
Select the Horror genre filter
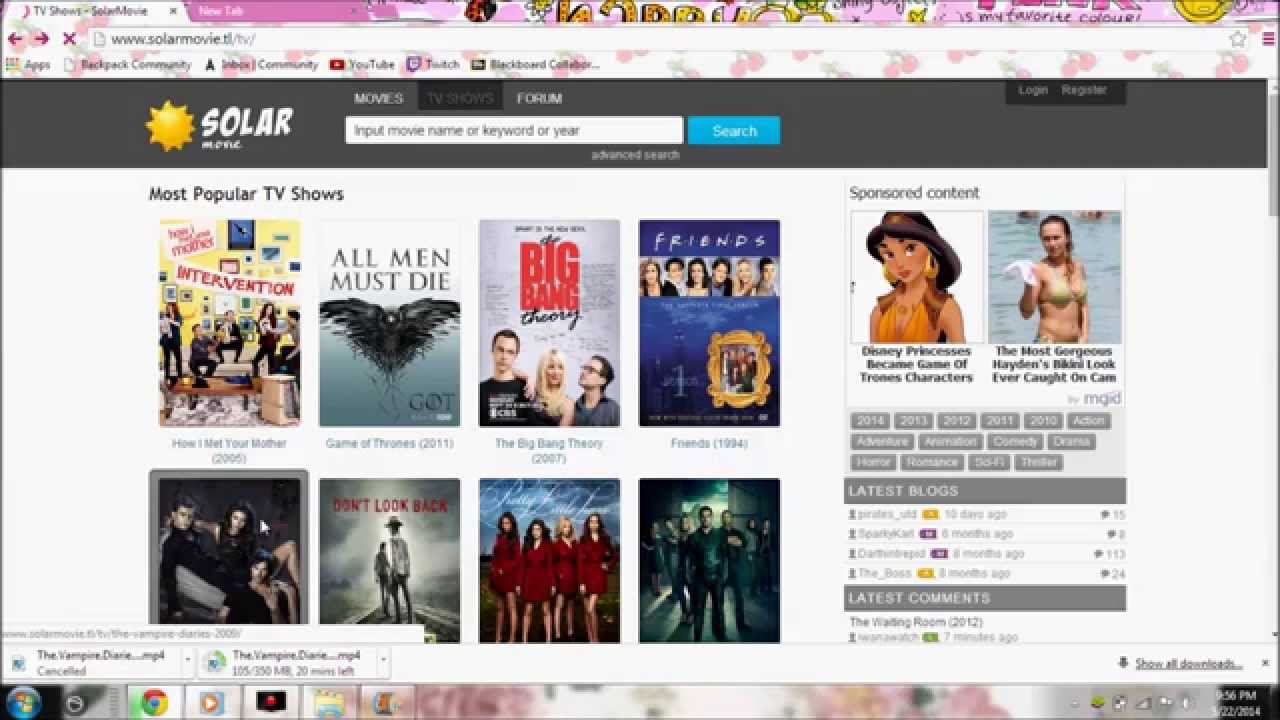(874, 462)
